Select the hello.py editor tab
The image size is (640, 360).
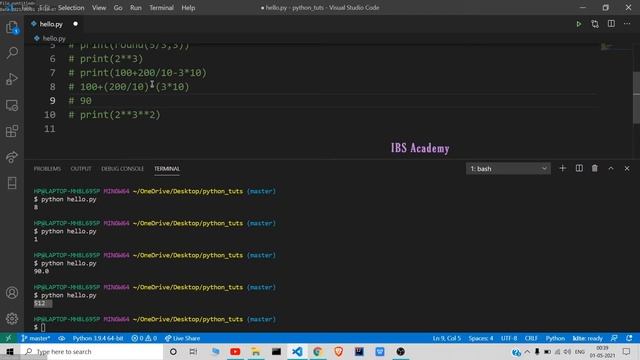pyautogui.click(x=51, y=24)
